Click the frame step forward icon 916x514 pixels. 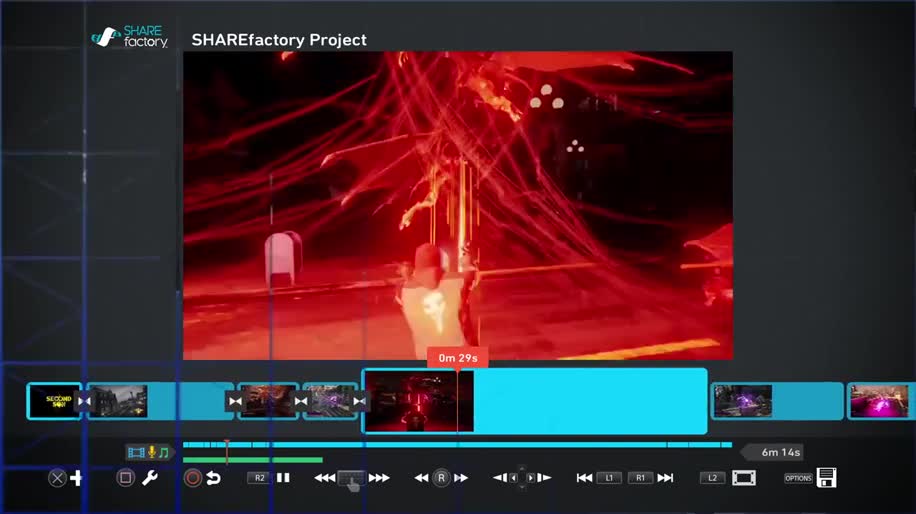(x=544, y=478)
